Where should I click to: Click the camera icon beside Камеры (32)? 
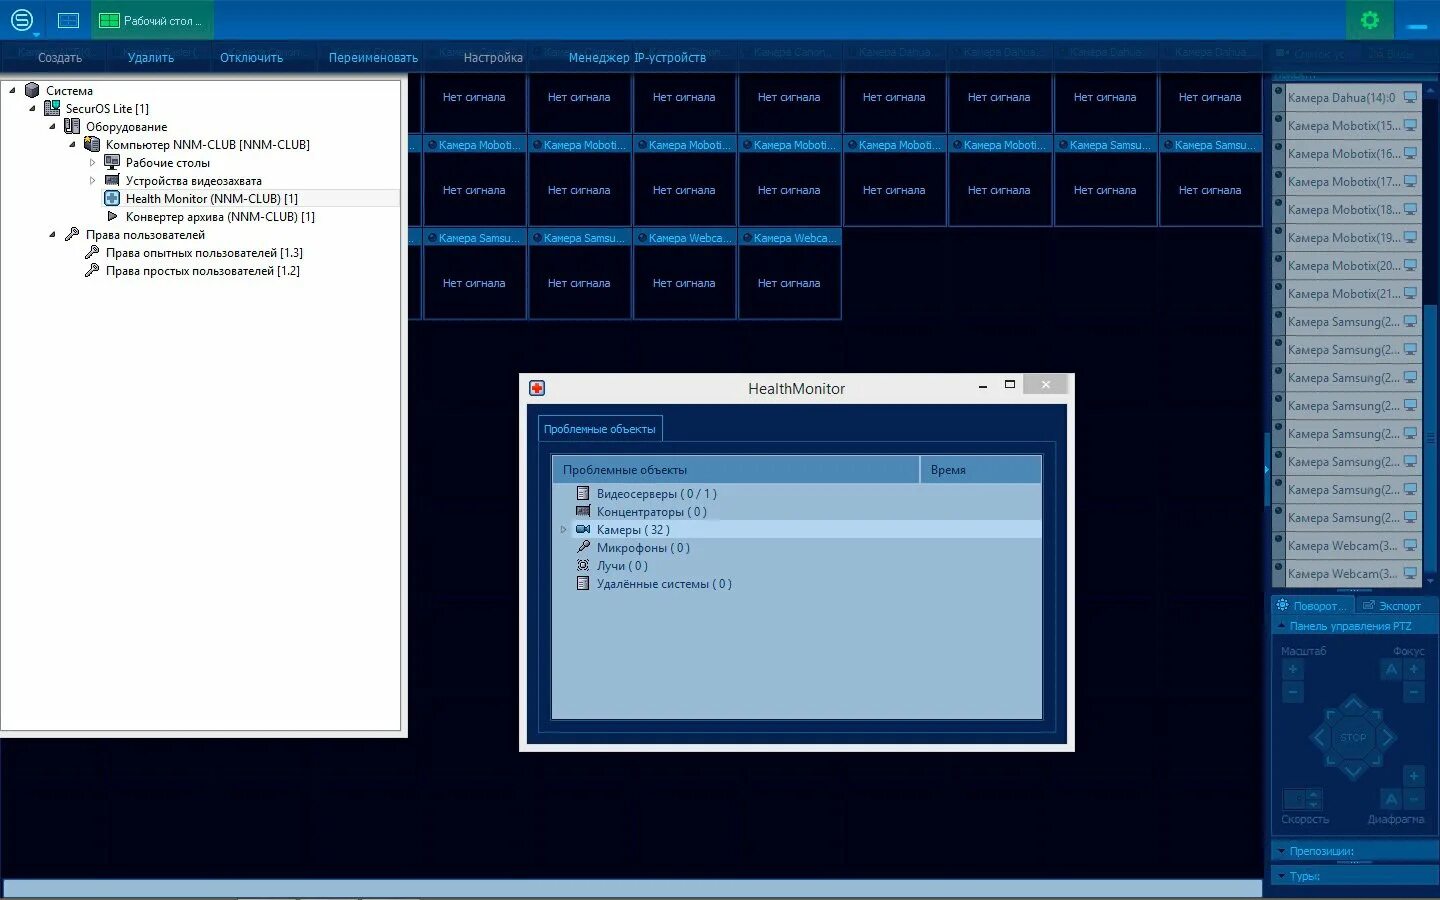tap(583, 529)
